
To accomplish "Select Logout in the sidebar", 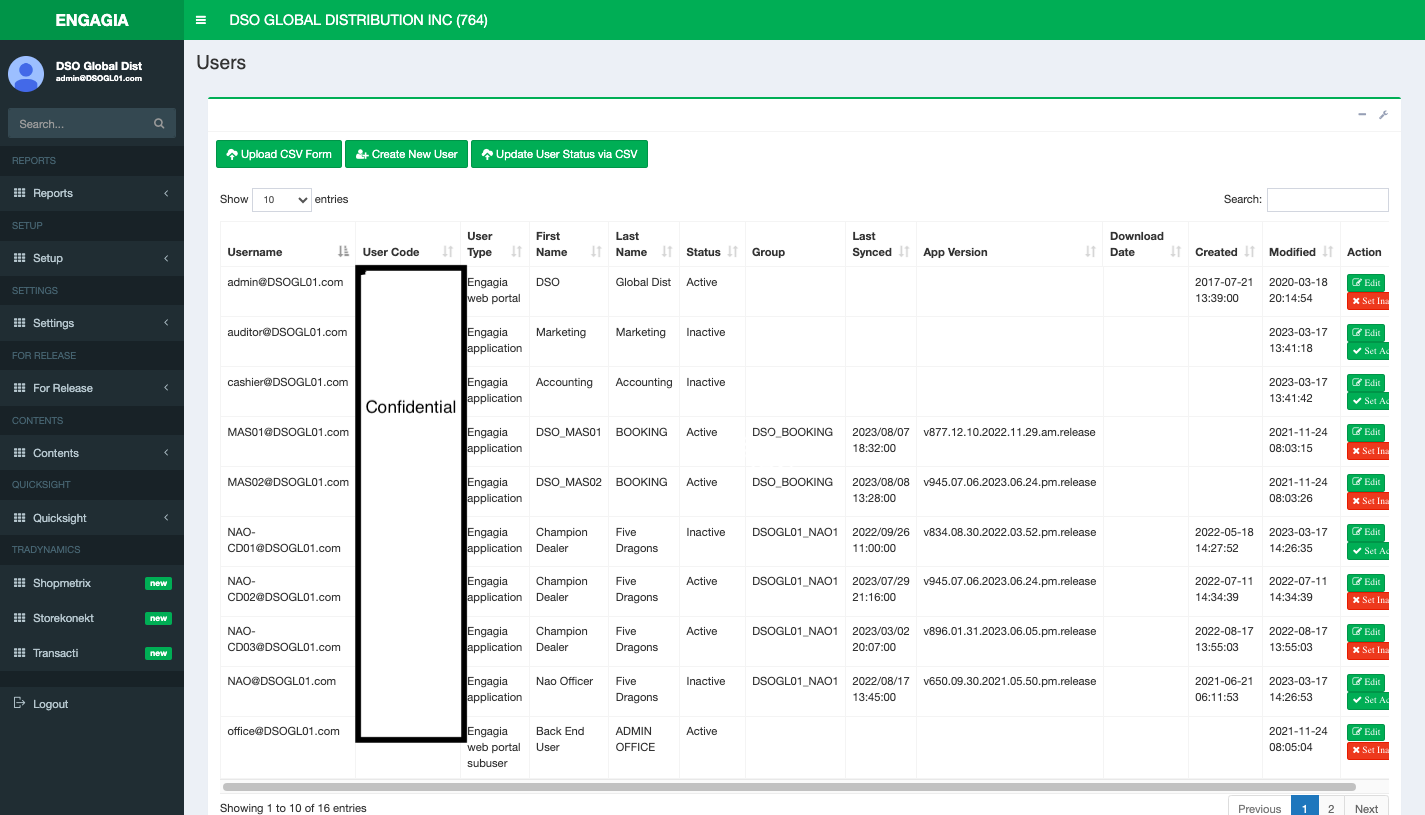I will 92,704.
